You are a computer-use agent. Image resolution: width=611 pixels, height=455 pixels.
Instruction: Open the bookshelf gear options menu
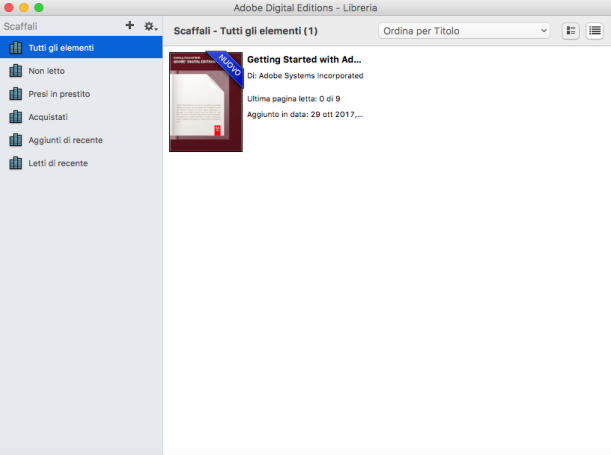pos(150,26)
